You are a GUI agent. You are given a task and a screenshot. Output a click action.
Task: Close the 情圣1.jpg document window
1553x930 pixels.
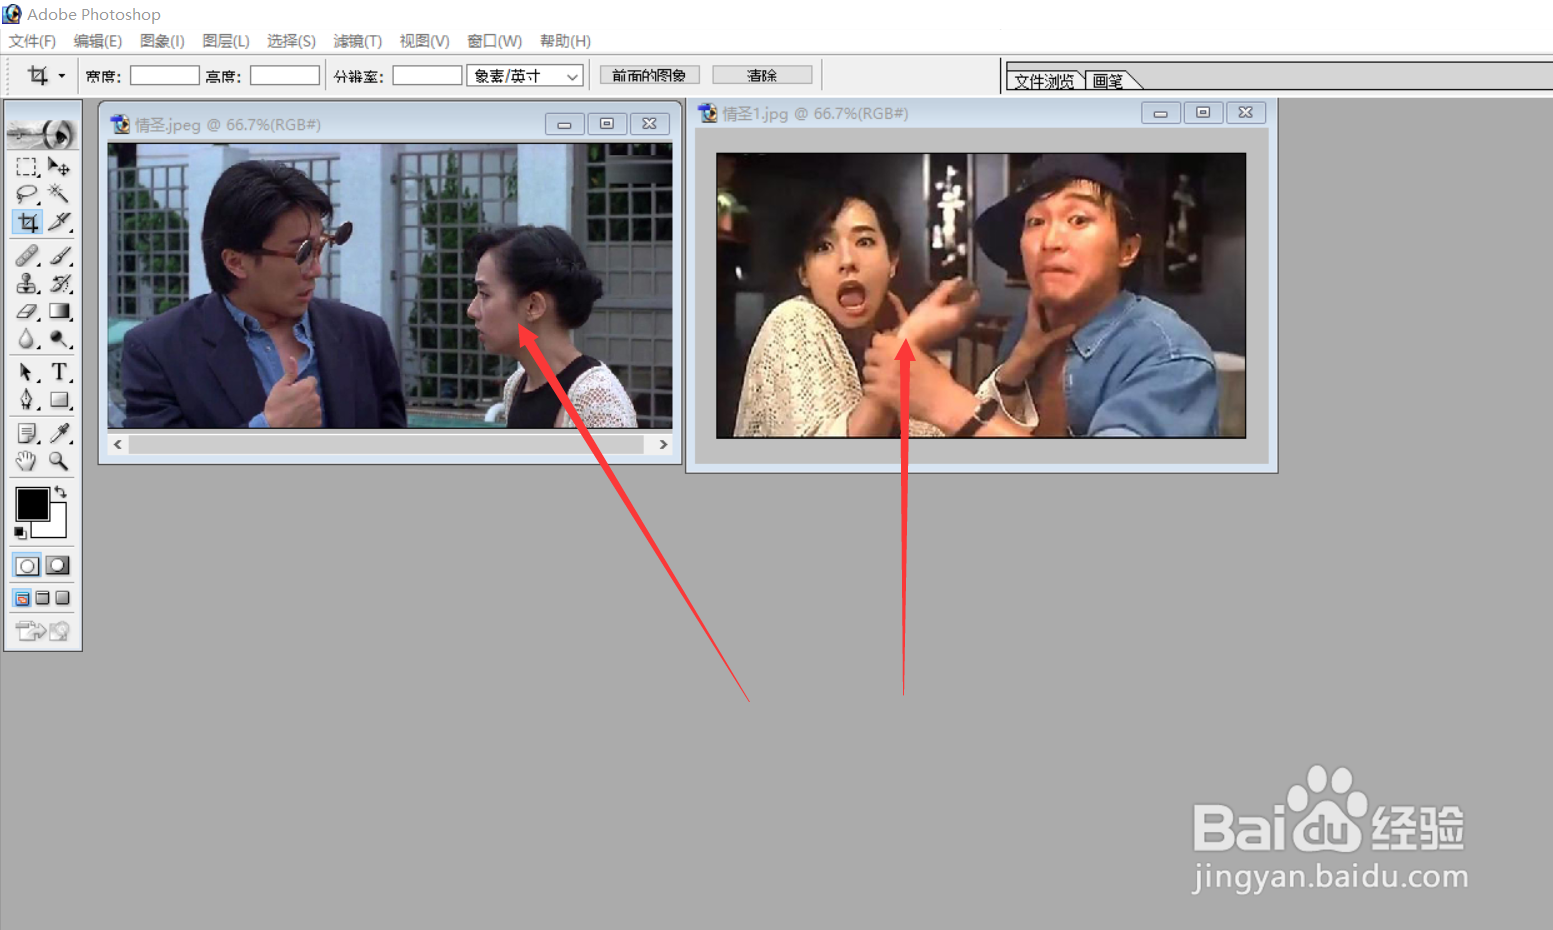[x=1245, y=113]
